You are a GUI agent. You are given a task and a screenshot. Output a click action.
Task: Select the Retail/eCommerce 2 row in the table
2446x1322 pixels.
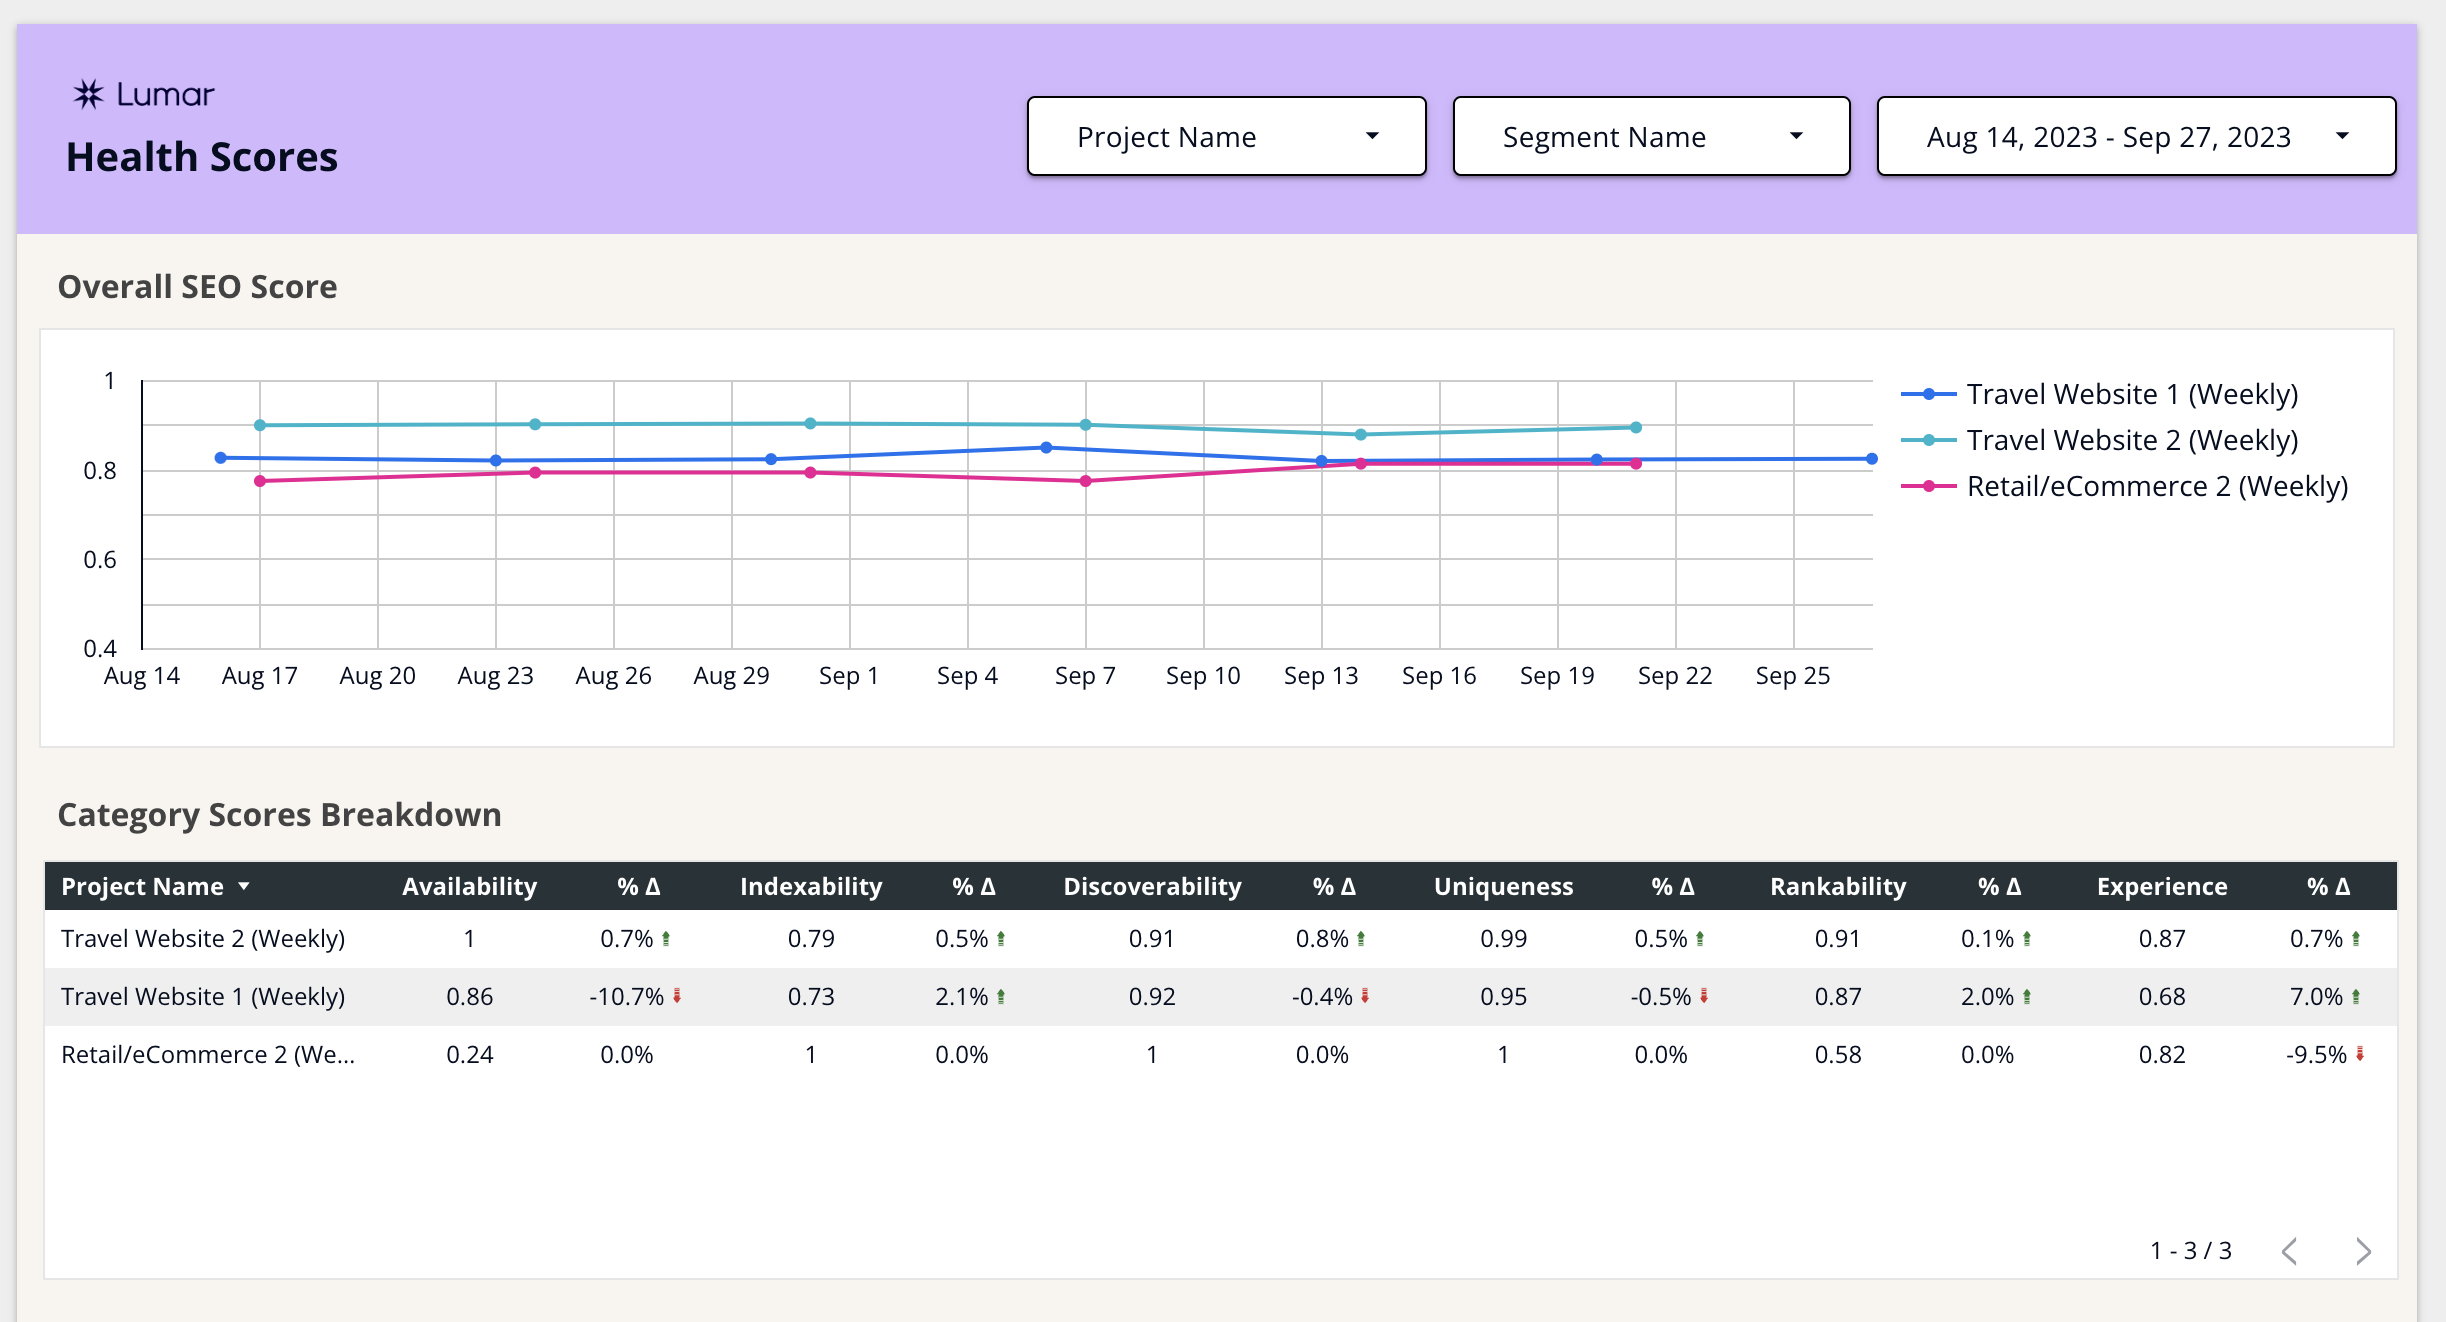click(x=207, y=1054)
